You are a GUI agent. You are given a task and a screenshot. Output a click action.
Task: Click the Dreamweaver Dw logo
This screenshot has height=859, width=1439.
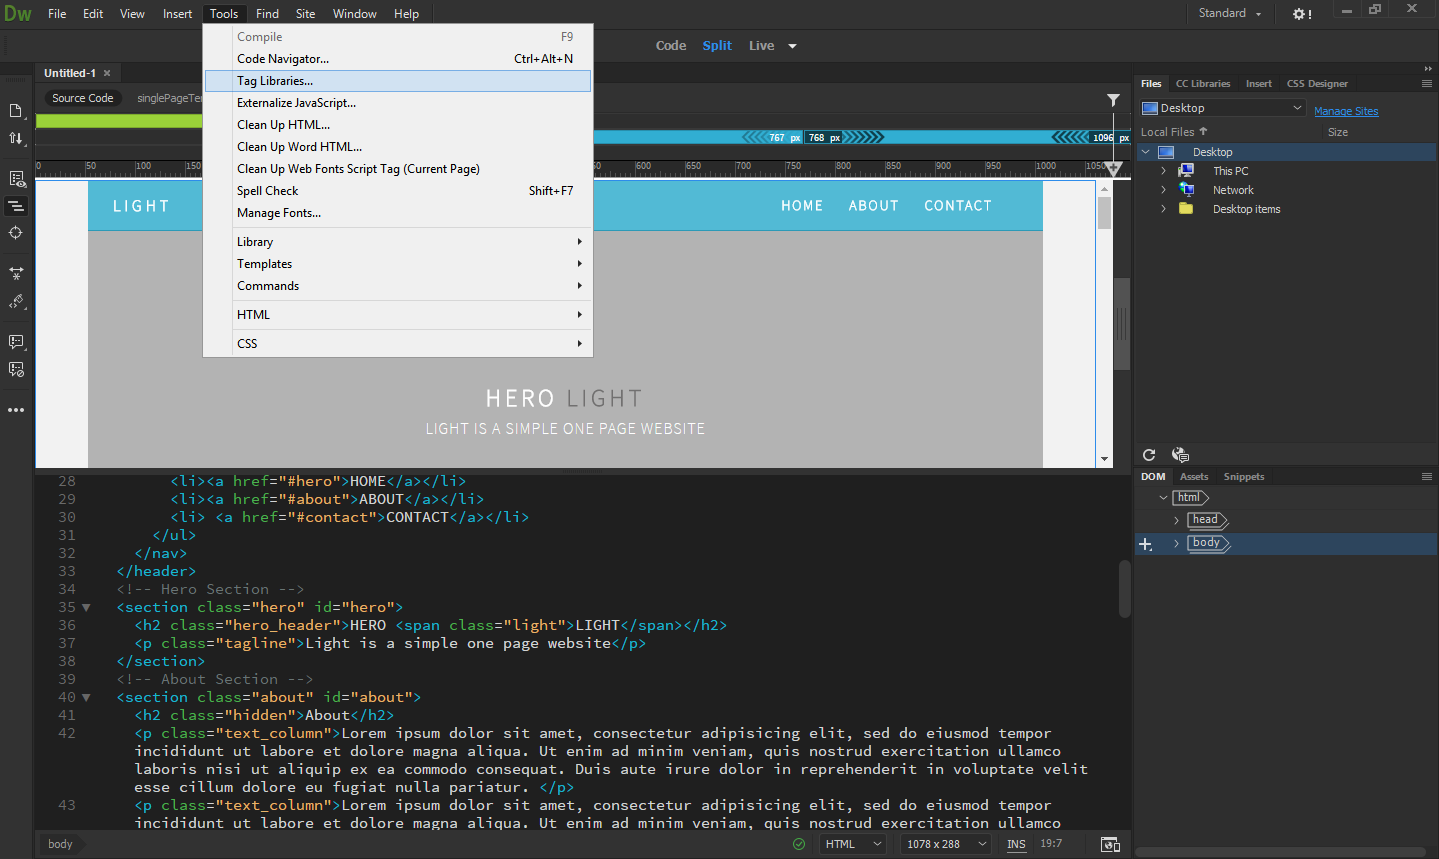click(x=18, y=14)
